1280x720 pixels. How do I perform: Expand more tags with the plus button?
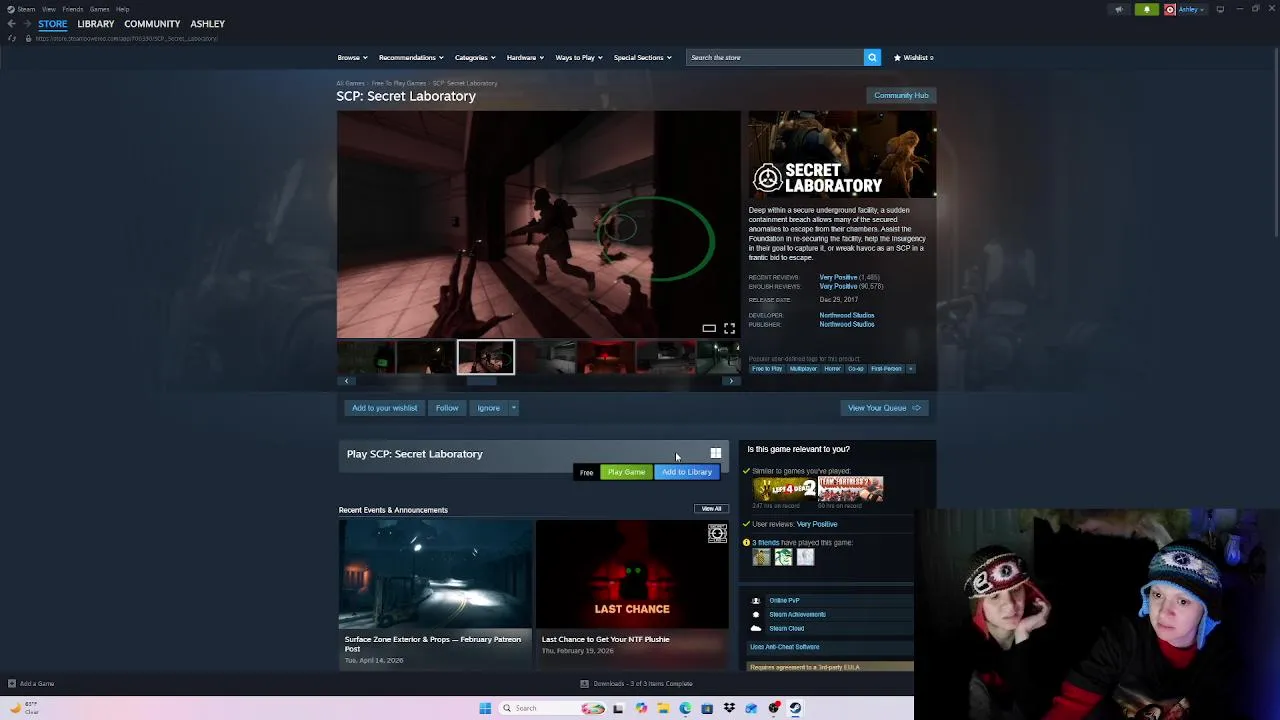tap(910, 369)
